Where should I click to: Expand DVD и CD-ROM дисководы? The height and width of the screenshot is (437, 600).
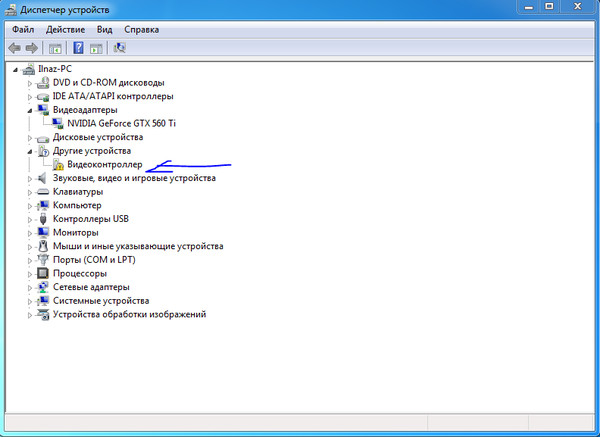(x=30, y=83)
